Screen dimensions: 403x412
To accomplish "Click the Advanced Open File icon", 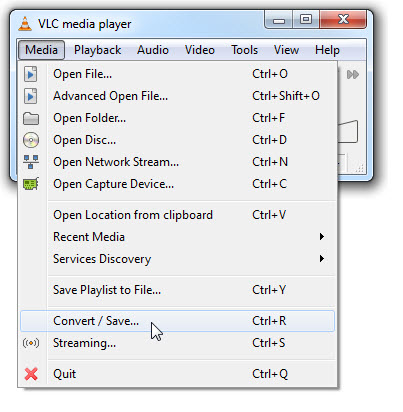I will tap(31, 96).
